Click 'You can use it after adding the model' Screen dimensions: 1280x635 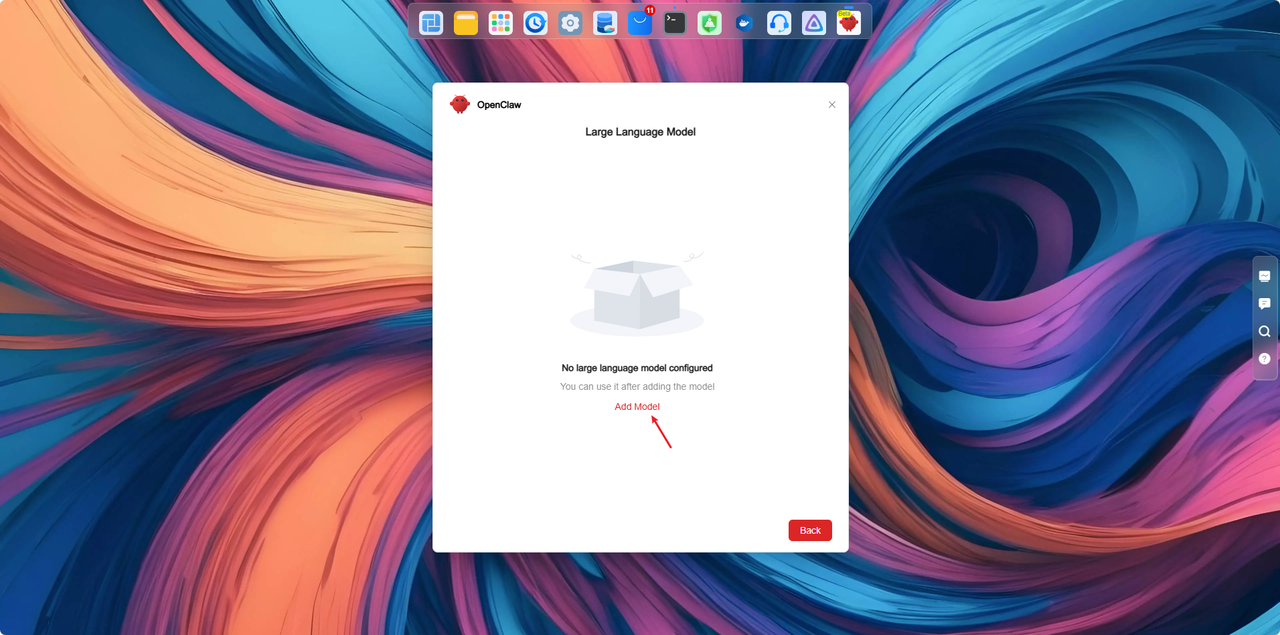coord(637,386)
